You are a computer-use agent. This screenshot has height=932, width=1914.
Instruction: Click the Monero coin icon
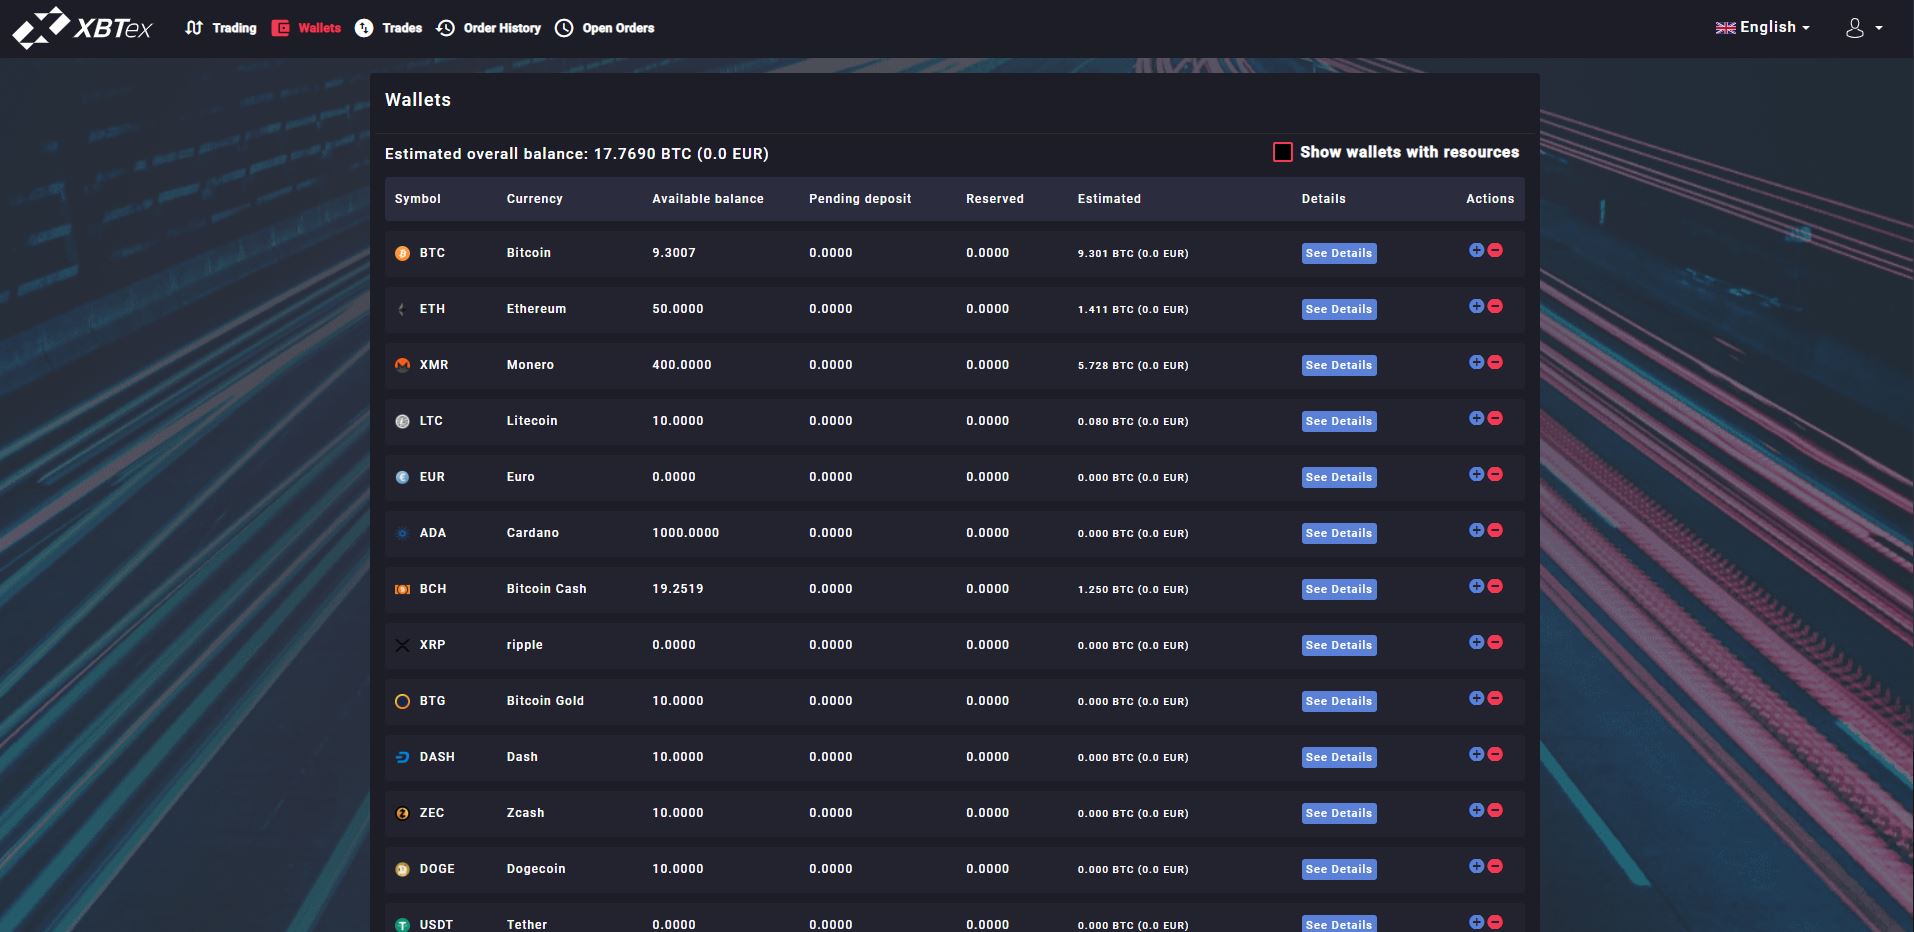click(x=402, y=366)
